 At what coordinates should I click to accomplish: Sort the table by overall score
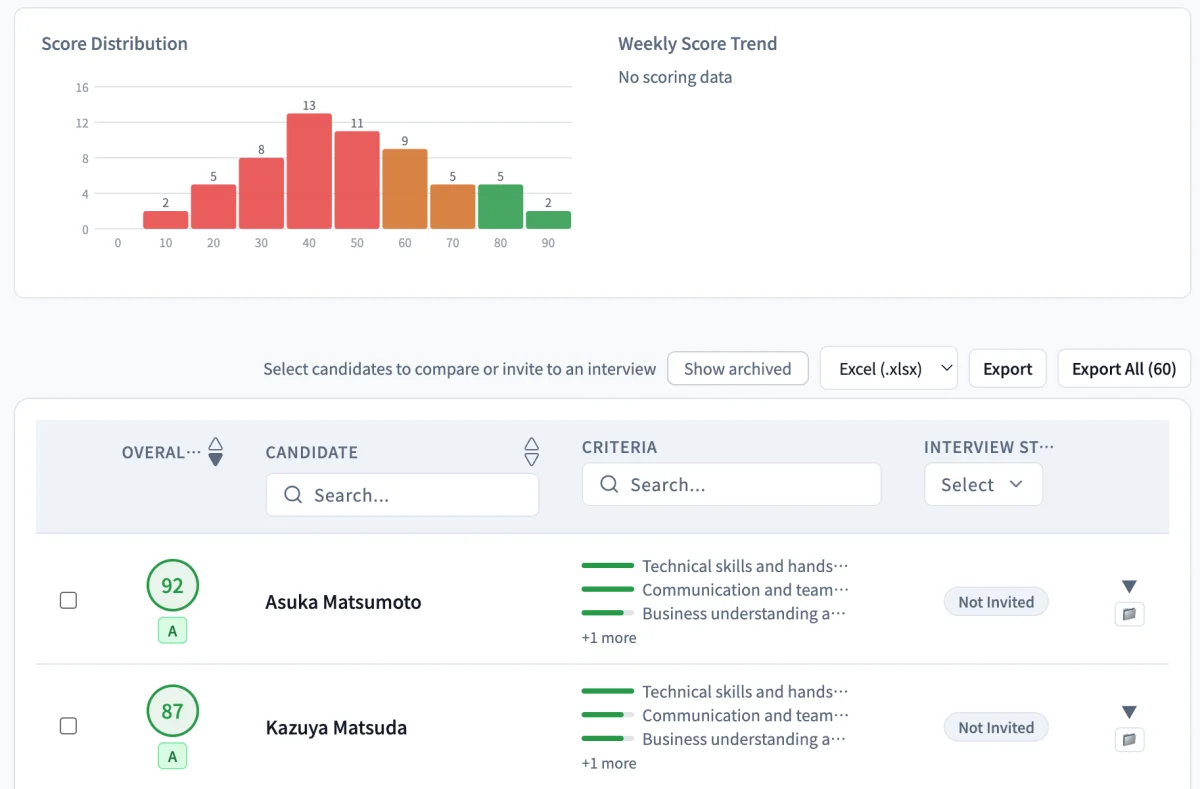tap(215, 452)
